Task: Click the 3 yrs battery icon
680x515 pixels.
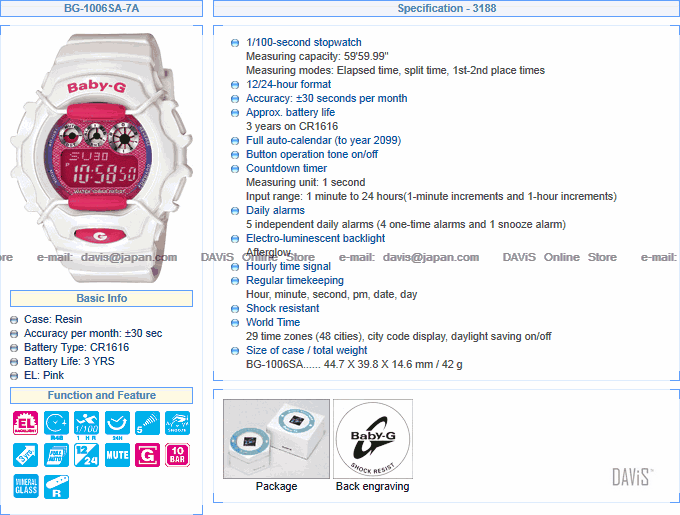Action: tap(26, 455)
